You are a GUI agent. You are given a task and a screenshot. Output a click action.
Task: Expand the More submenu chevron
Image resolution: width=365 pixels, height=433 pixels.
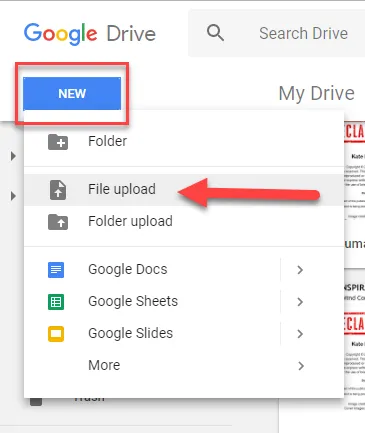click(x=301, y=366)
